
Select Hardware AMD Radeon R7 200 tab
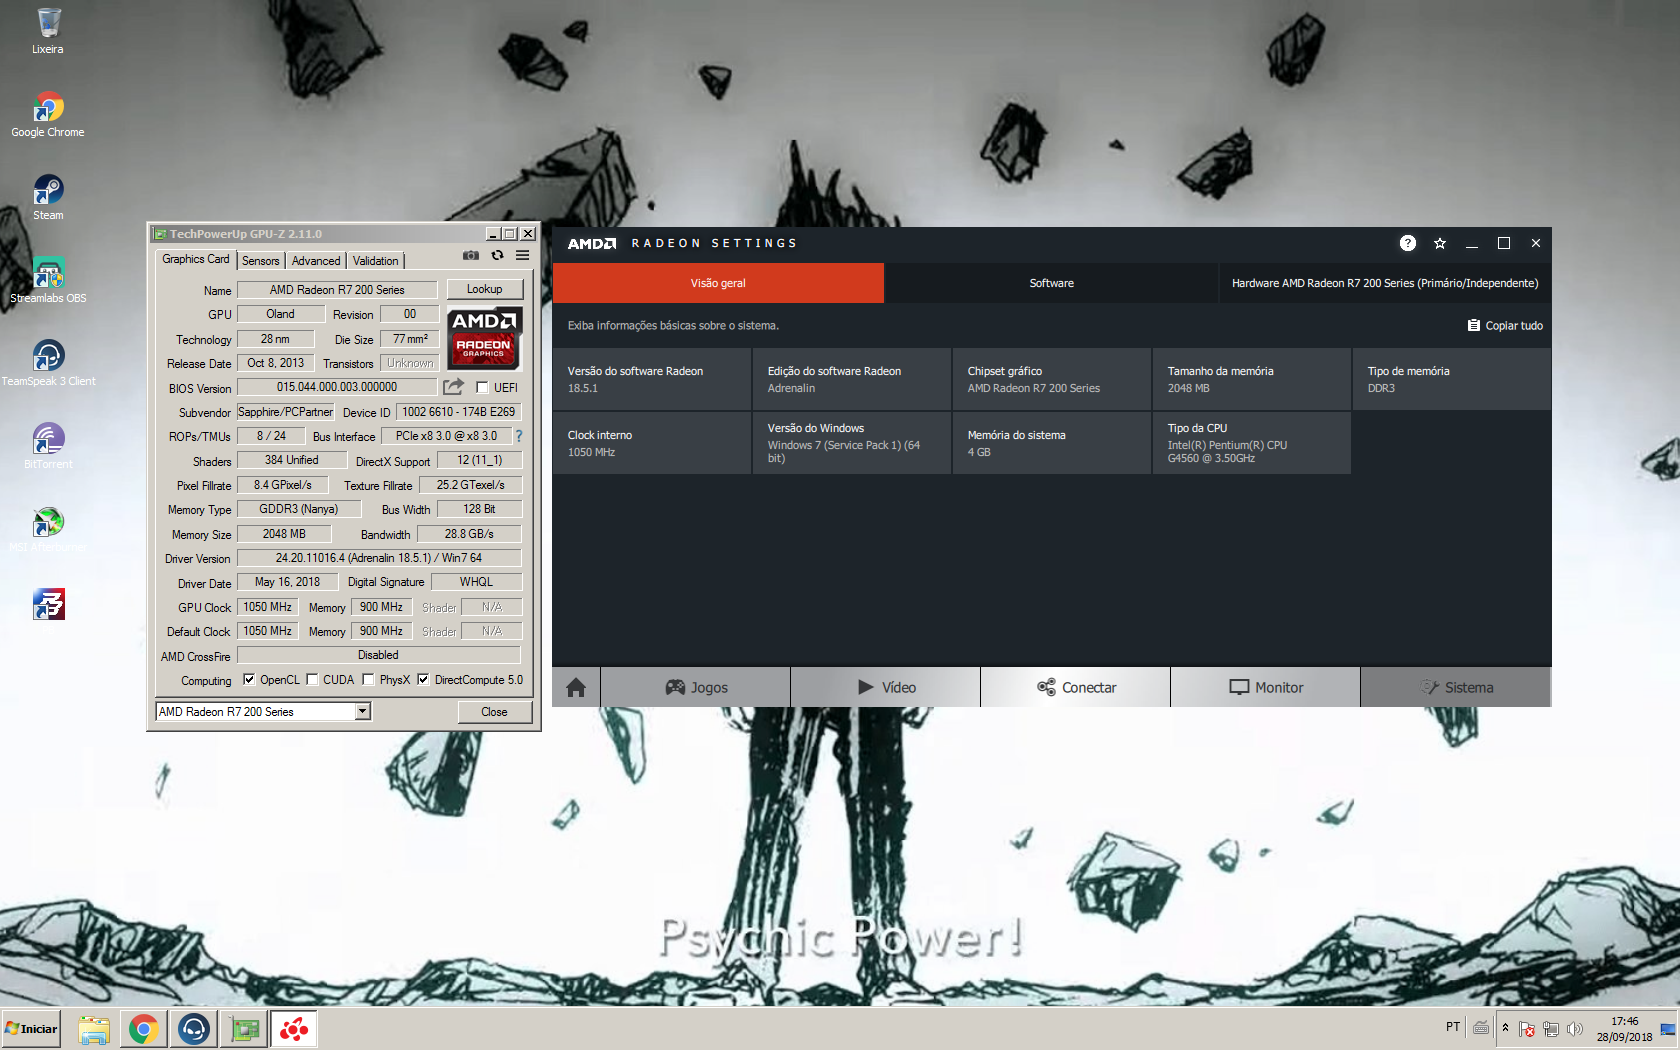(1385, 283)
